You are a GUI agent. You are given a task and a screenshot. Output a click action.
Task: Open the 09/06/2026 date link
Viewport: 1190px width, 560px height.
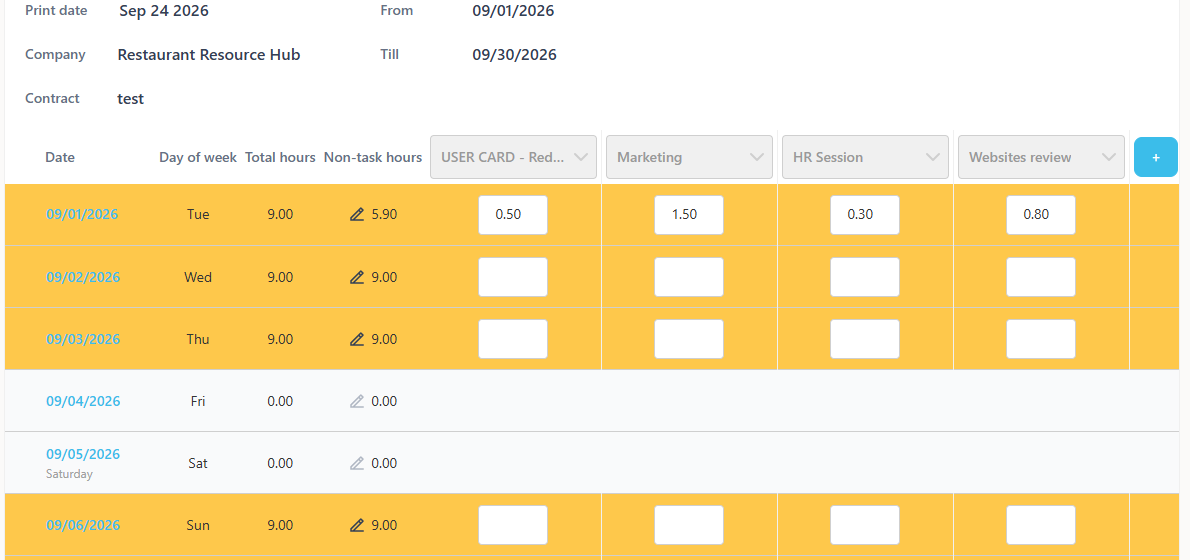[83, 525]
